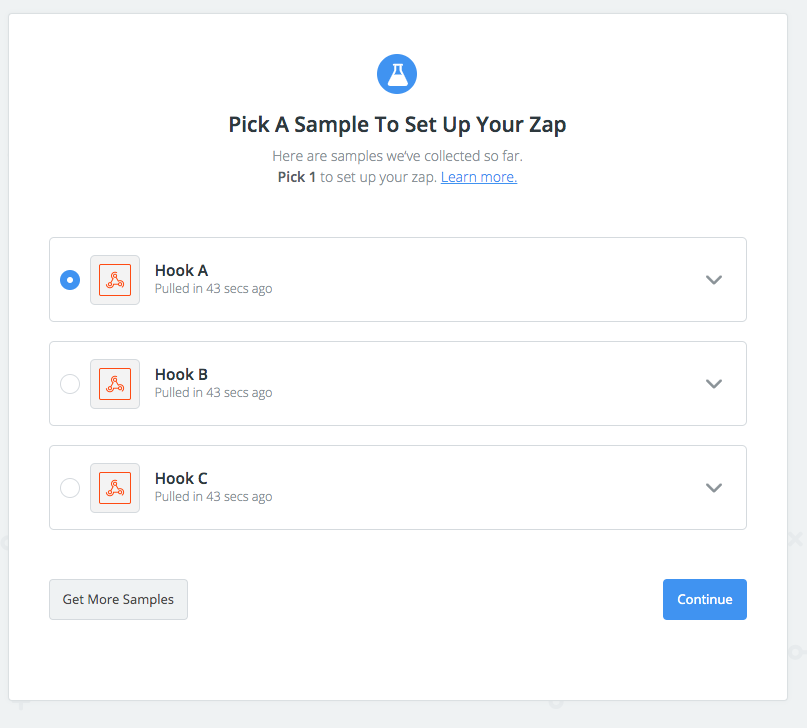Open the Learn more link

479,177
